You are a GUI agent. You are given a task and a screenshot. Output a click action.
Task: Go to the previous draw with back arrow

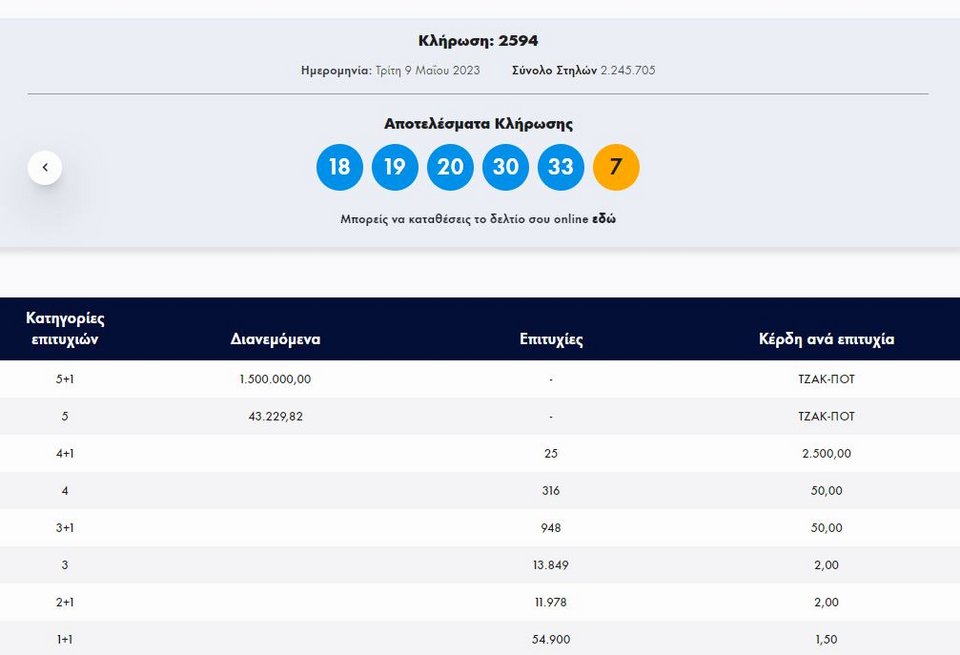[x=45, y=167]
